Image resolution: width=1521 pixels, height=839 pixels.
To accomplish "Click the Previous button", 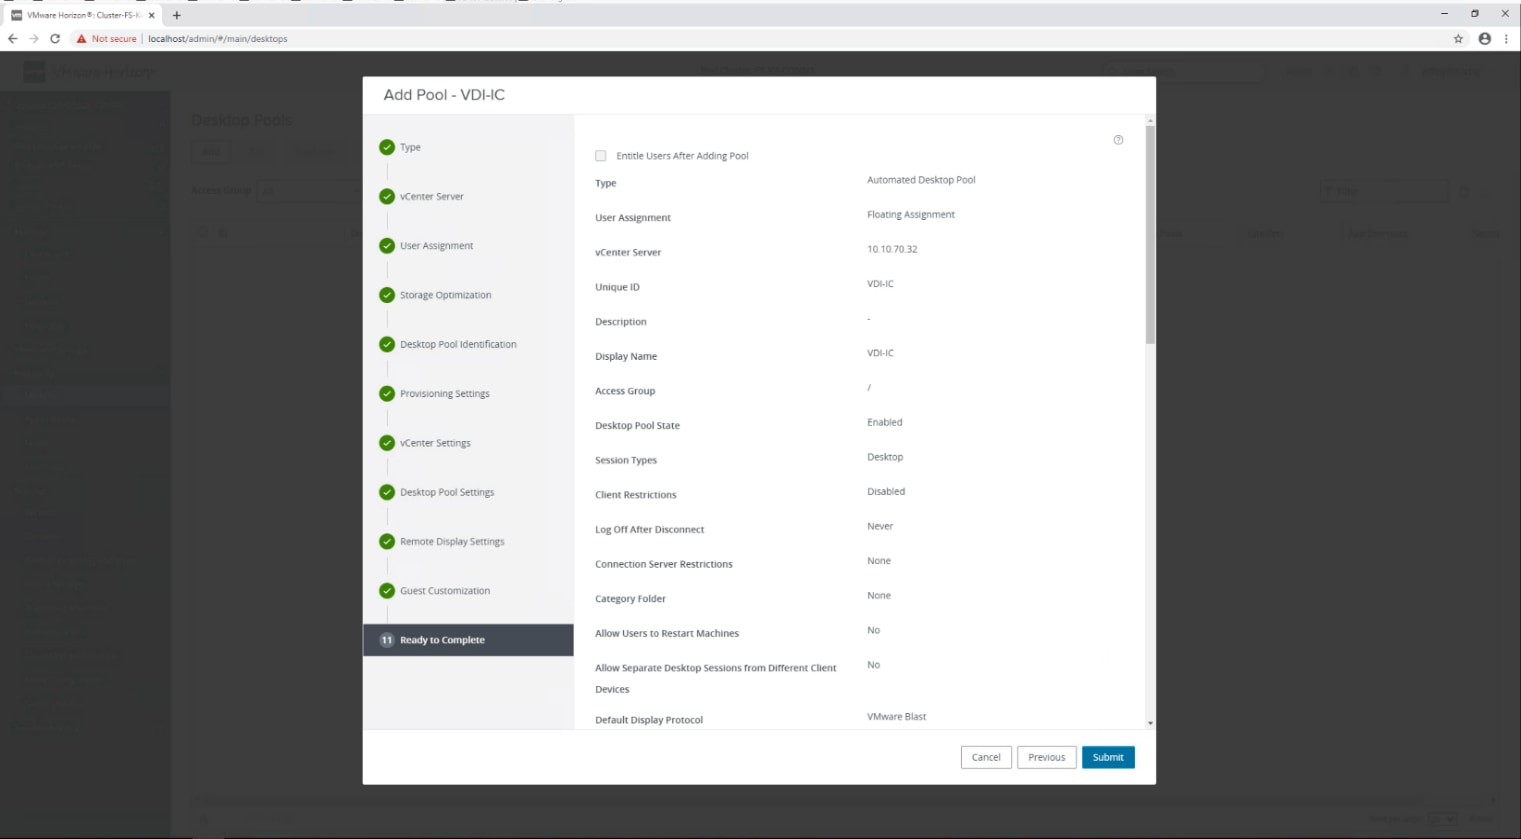I will (1047, 757).
